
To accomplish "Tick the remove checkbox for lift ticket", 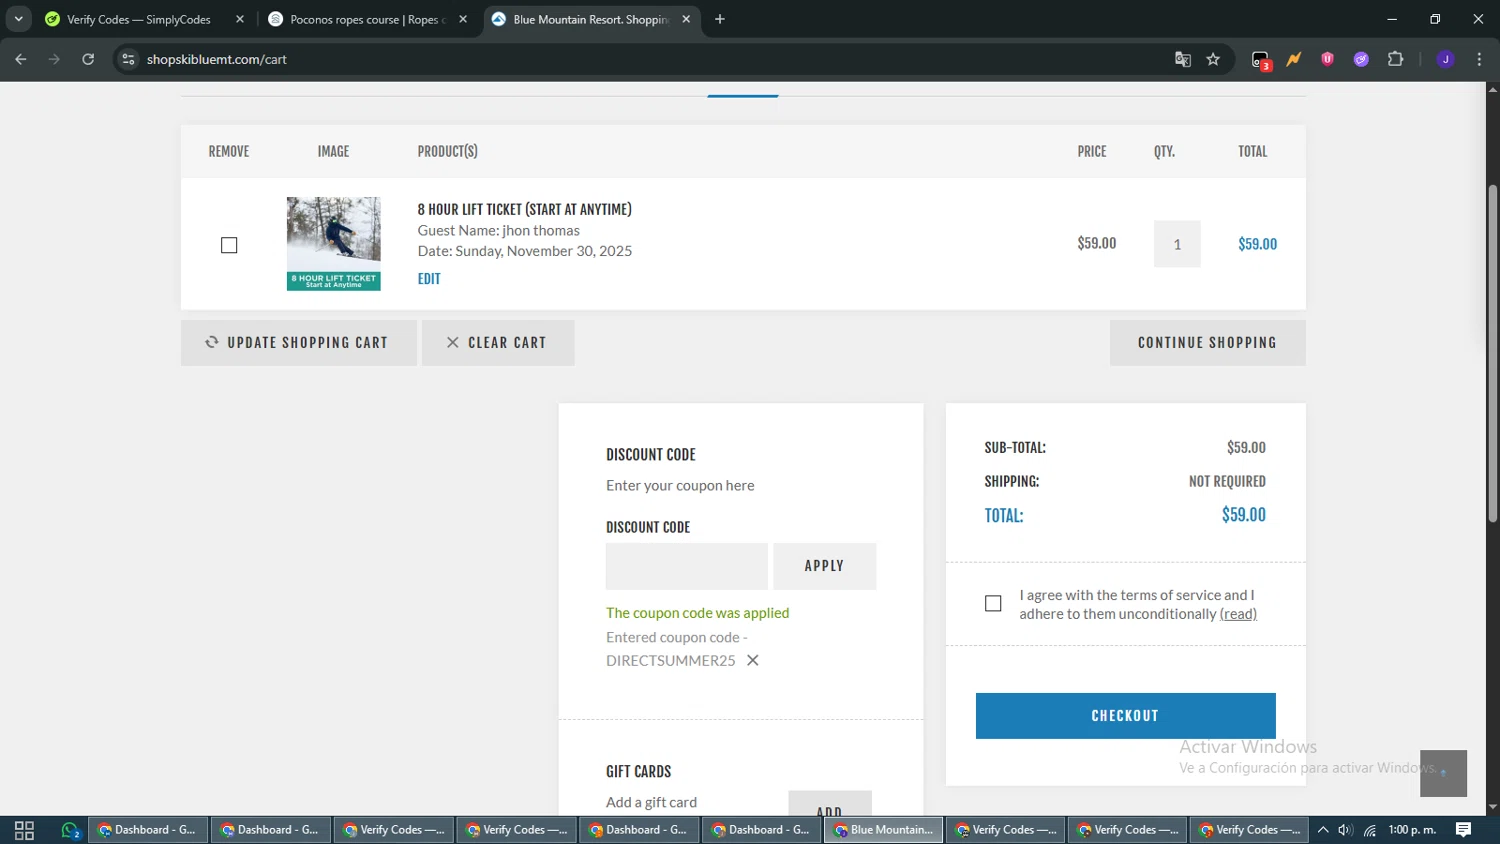I will pos(229,245).
